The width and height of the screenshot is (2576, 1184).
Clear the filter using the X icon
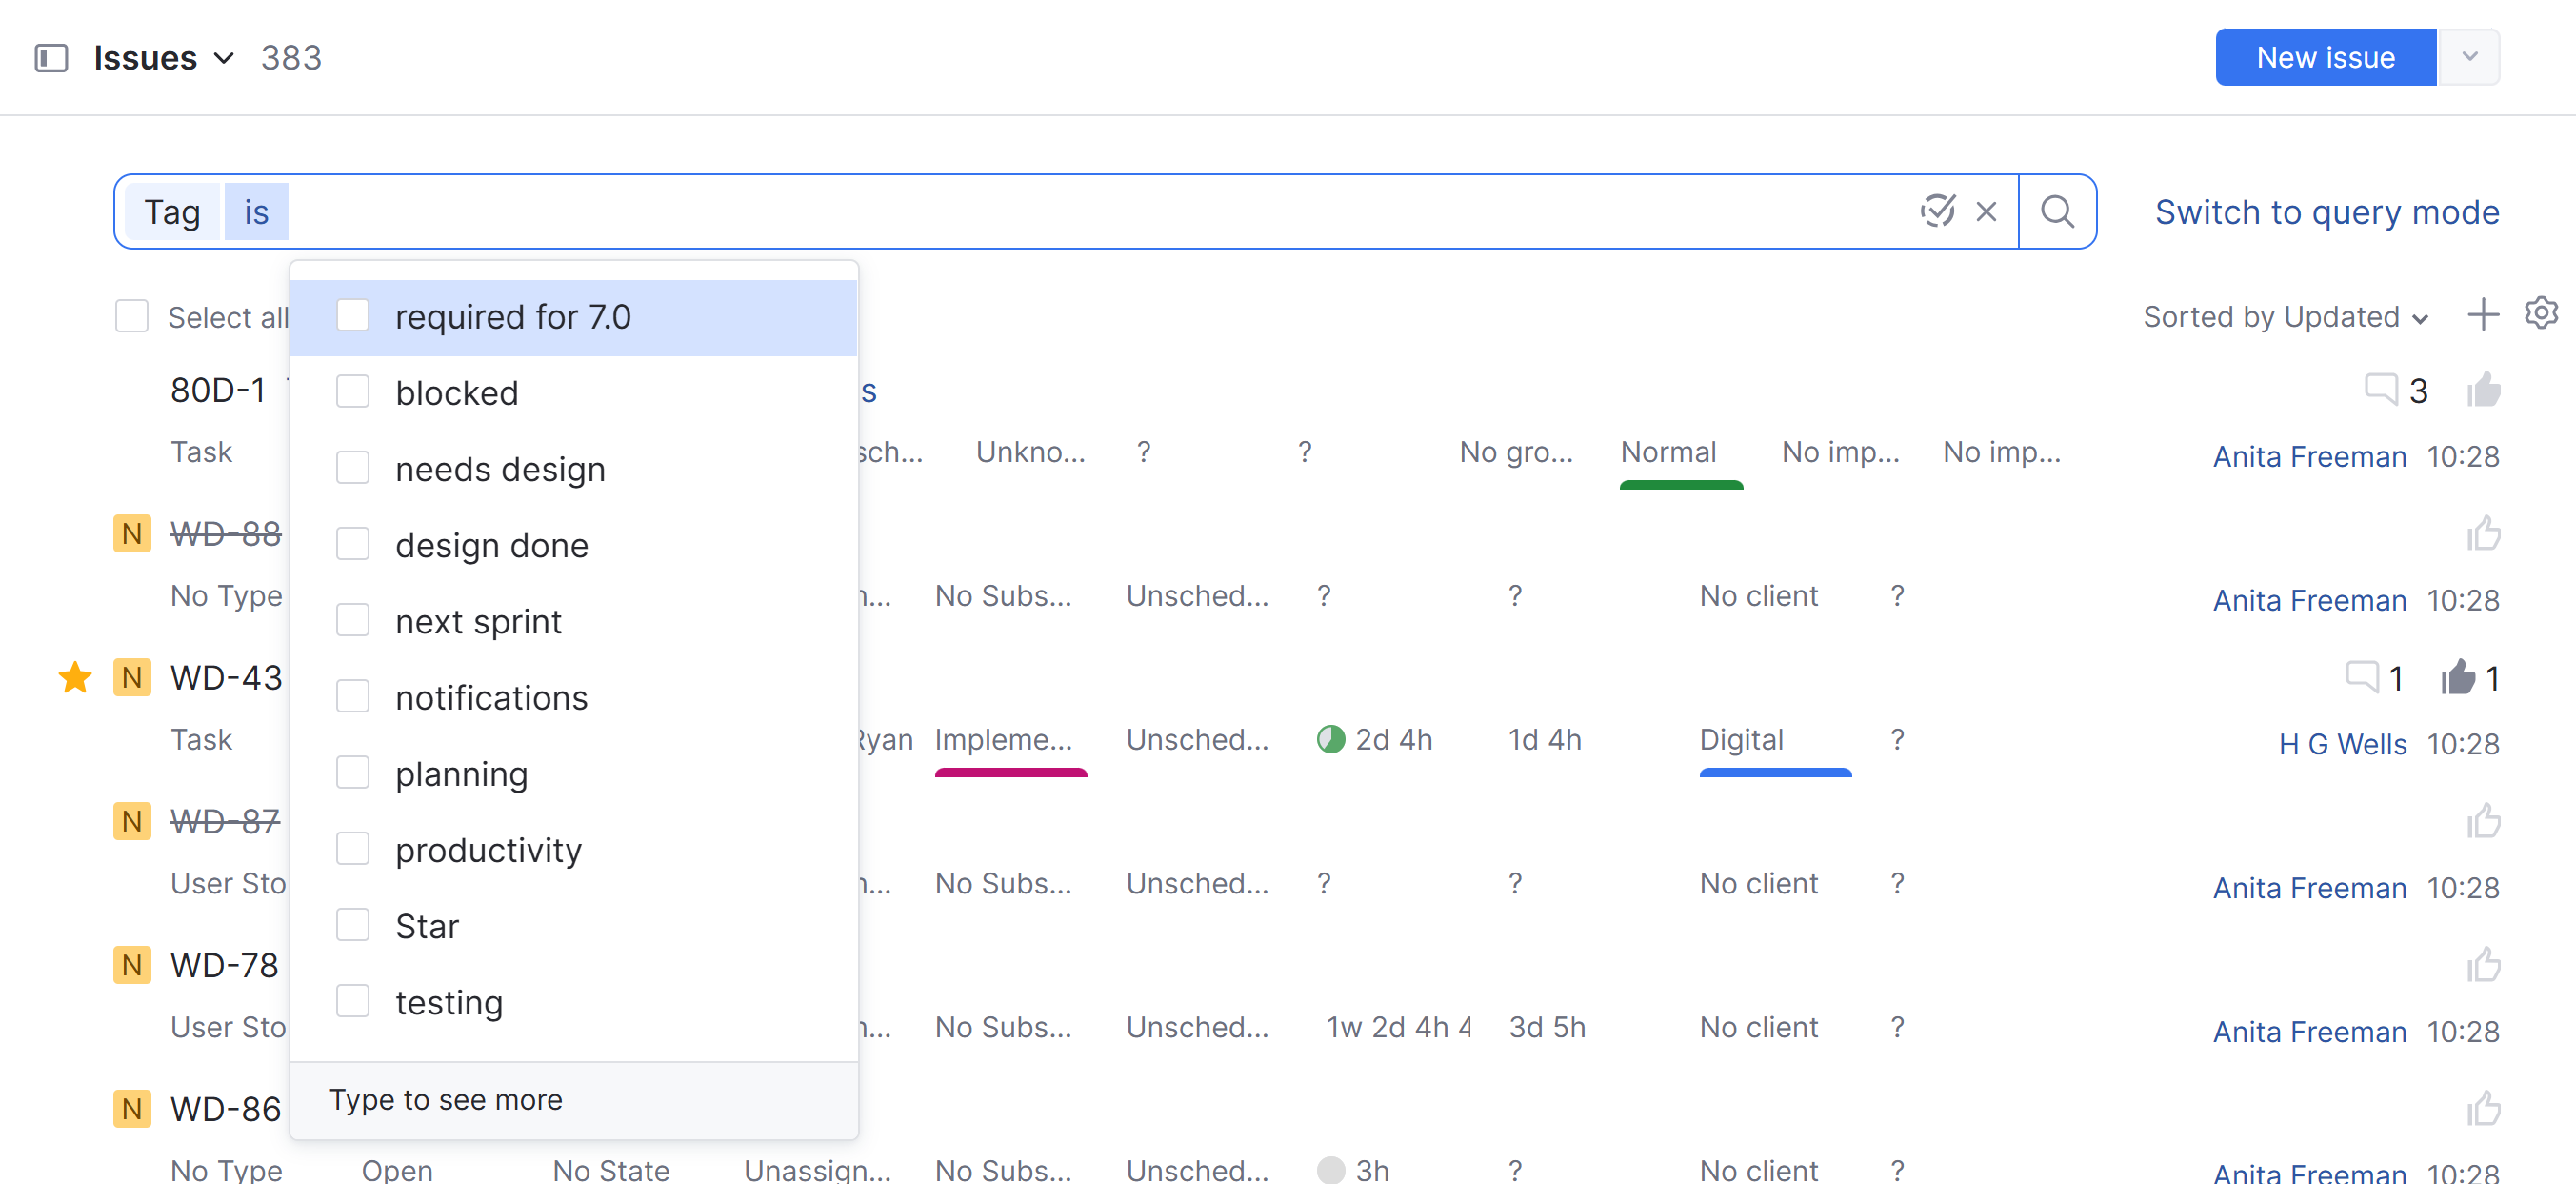(x=1986, y=211)
